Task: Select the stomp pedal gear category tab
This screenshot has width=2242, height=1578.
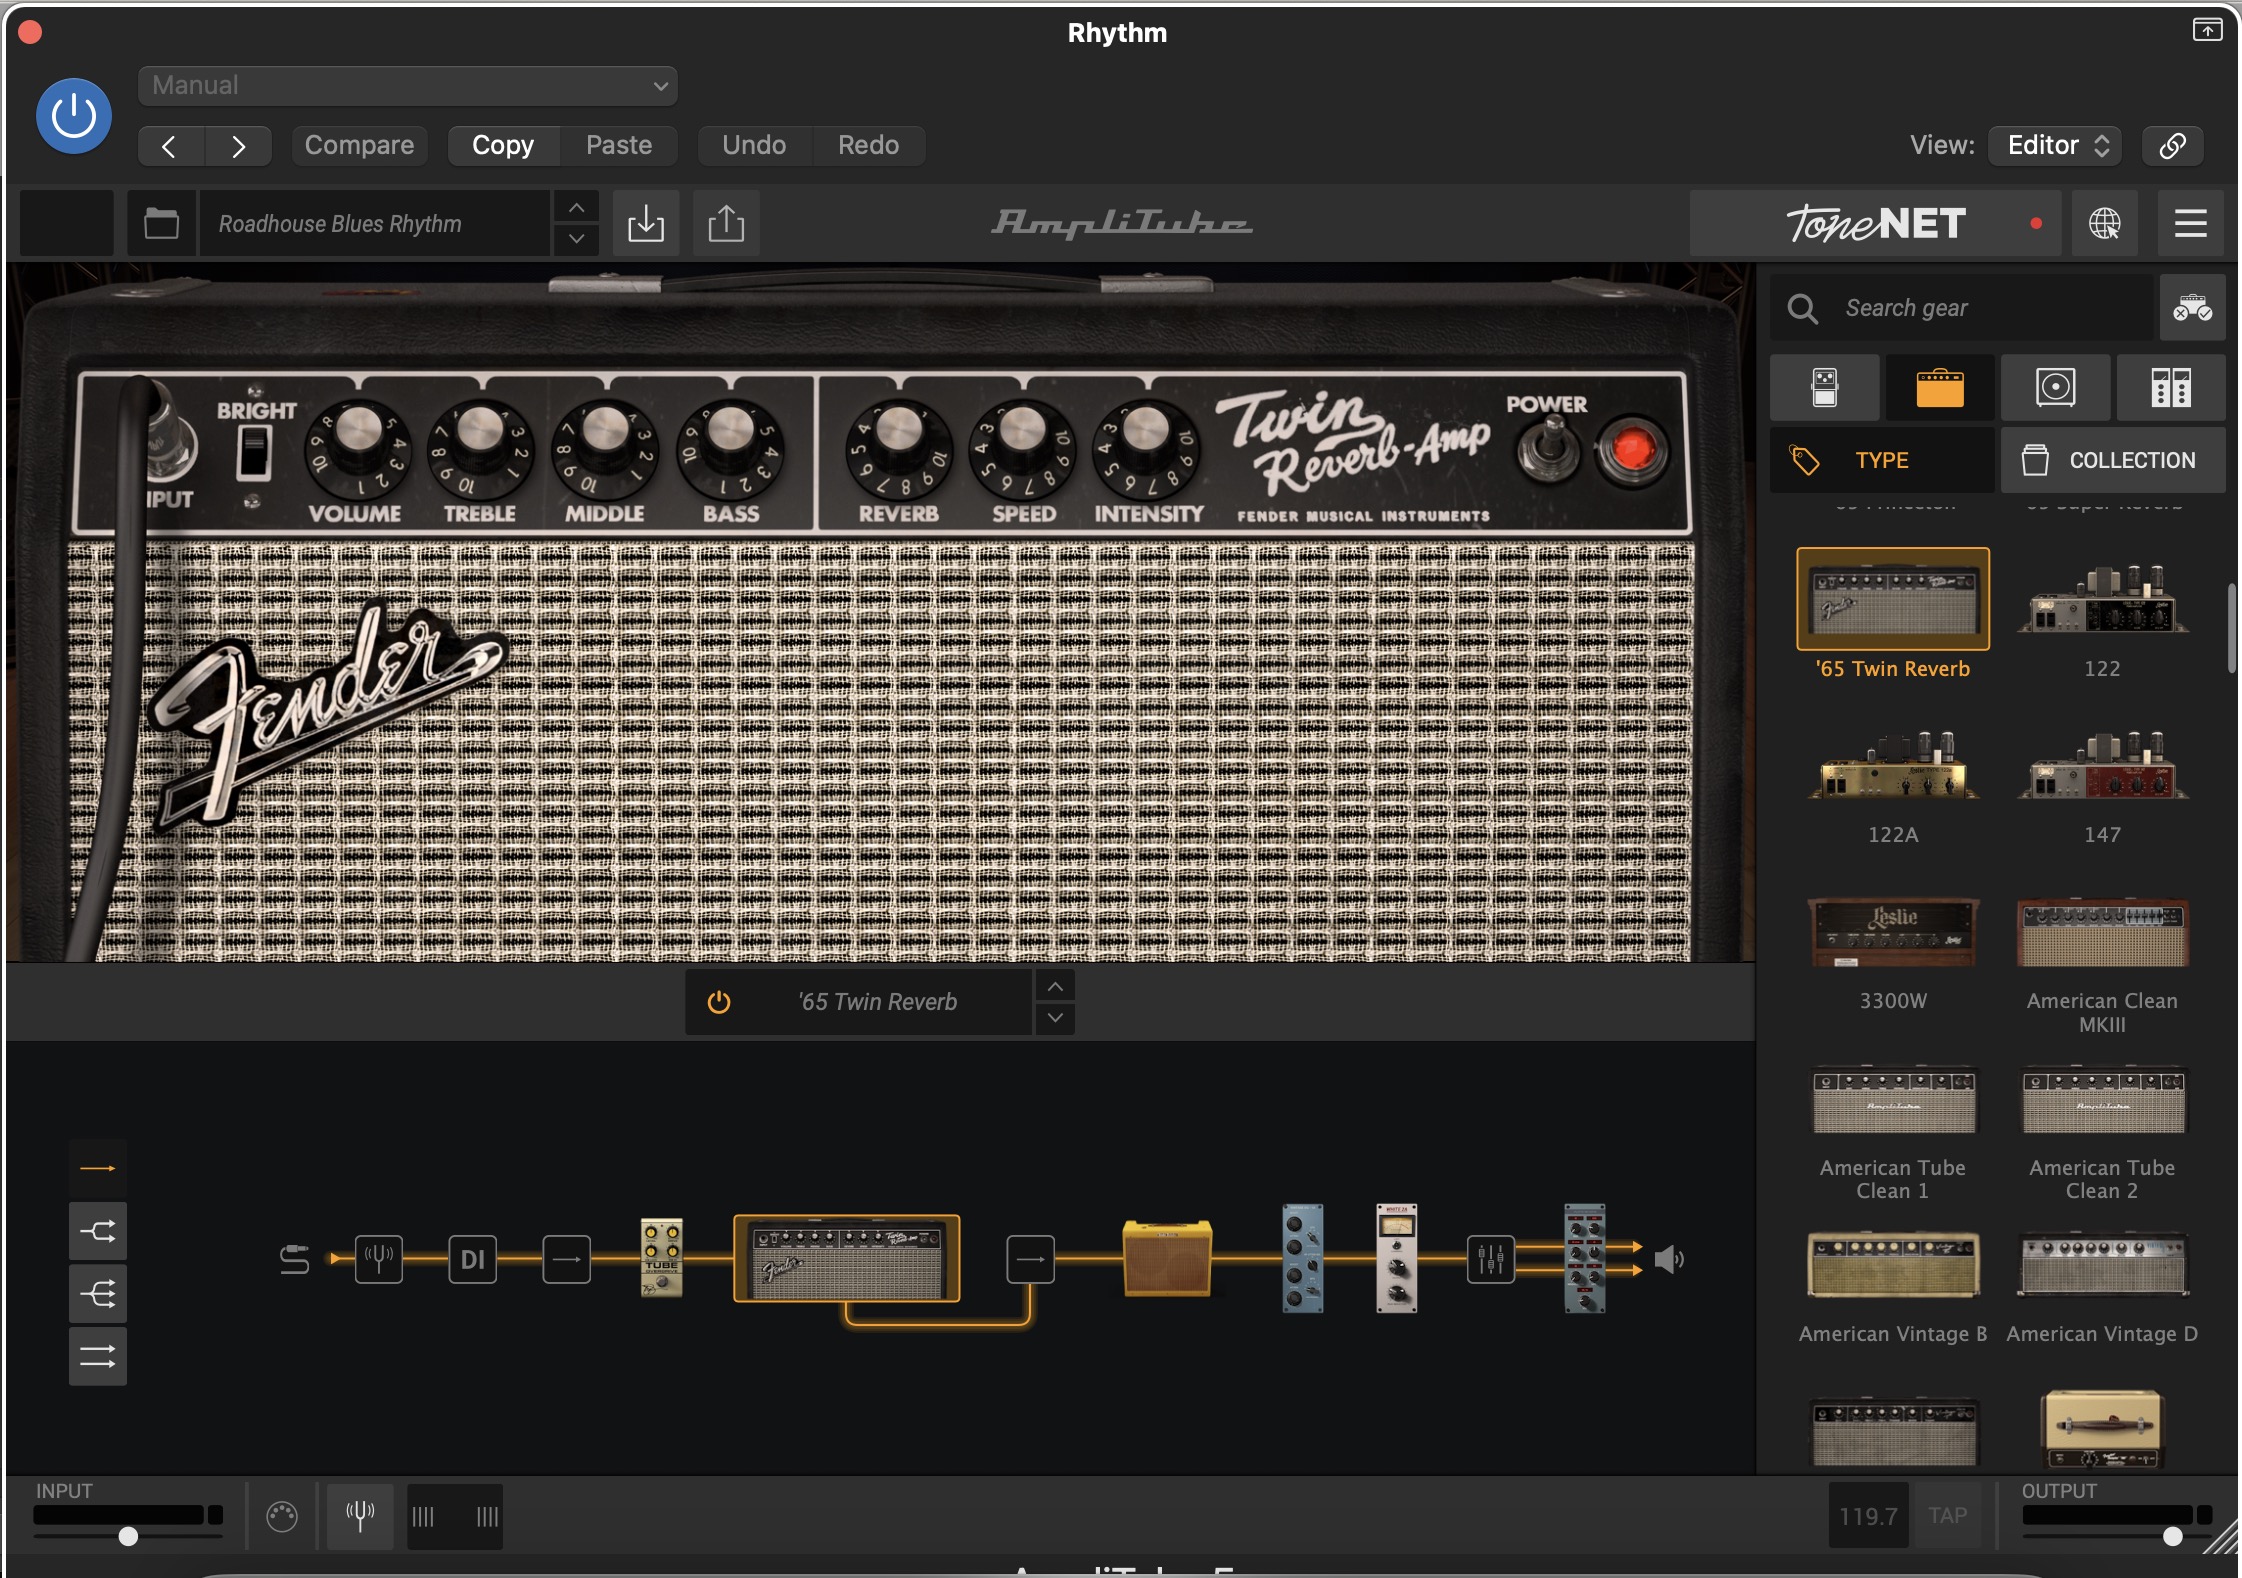Action: (x=1825, y=388)
